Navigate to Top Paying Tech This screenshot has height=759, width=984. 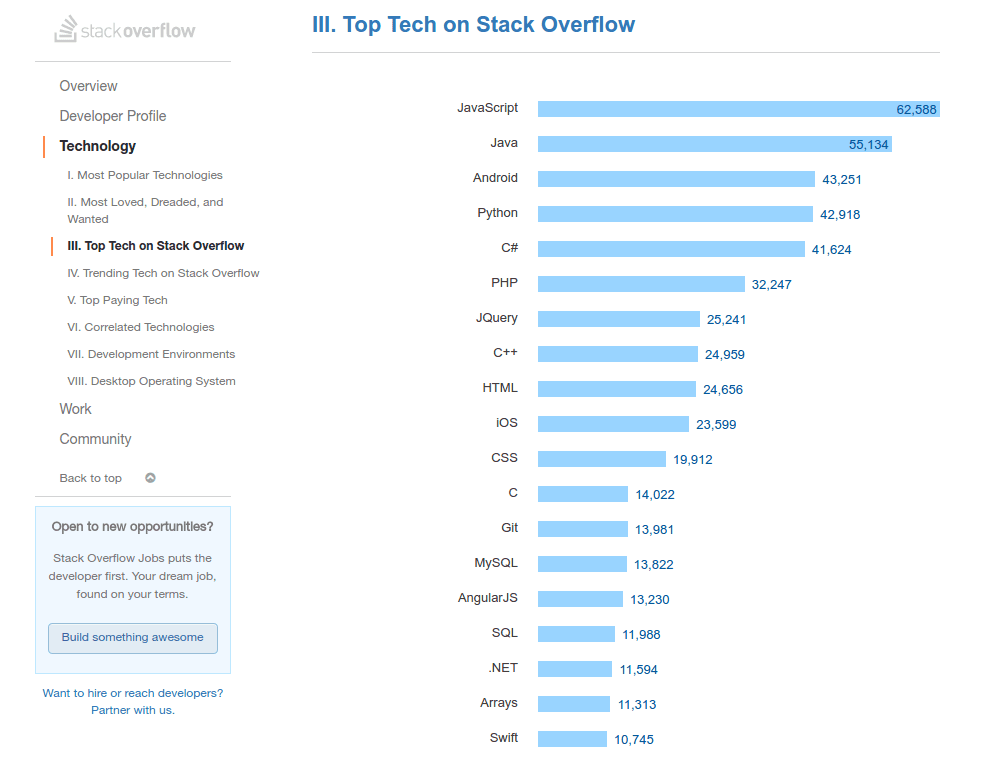point(117,300)
